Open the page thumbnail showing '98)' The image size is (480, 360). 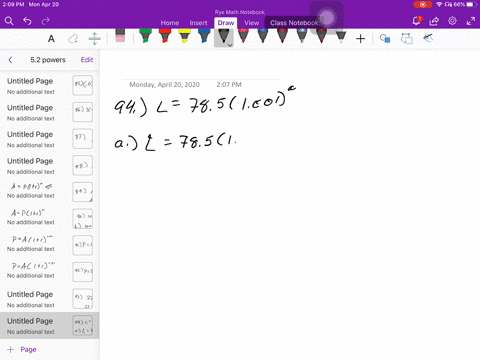click(x=83, y=165)
